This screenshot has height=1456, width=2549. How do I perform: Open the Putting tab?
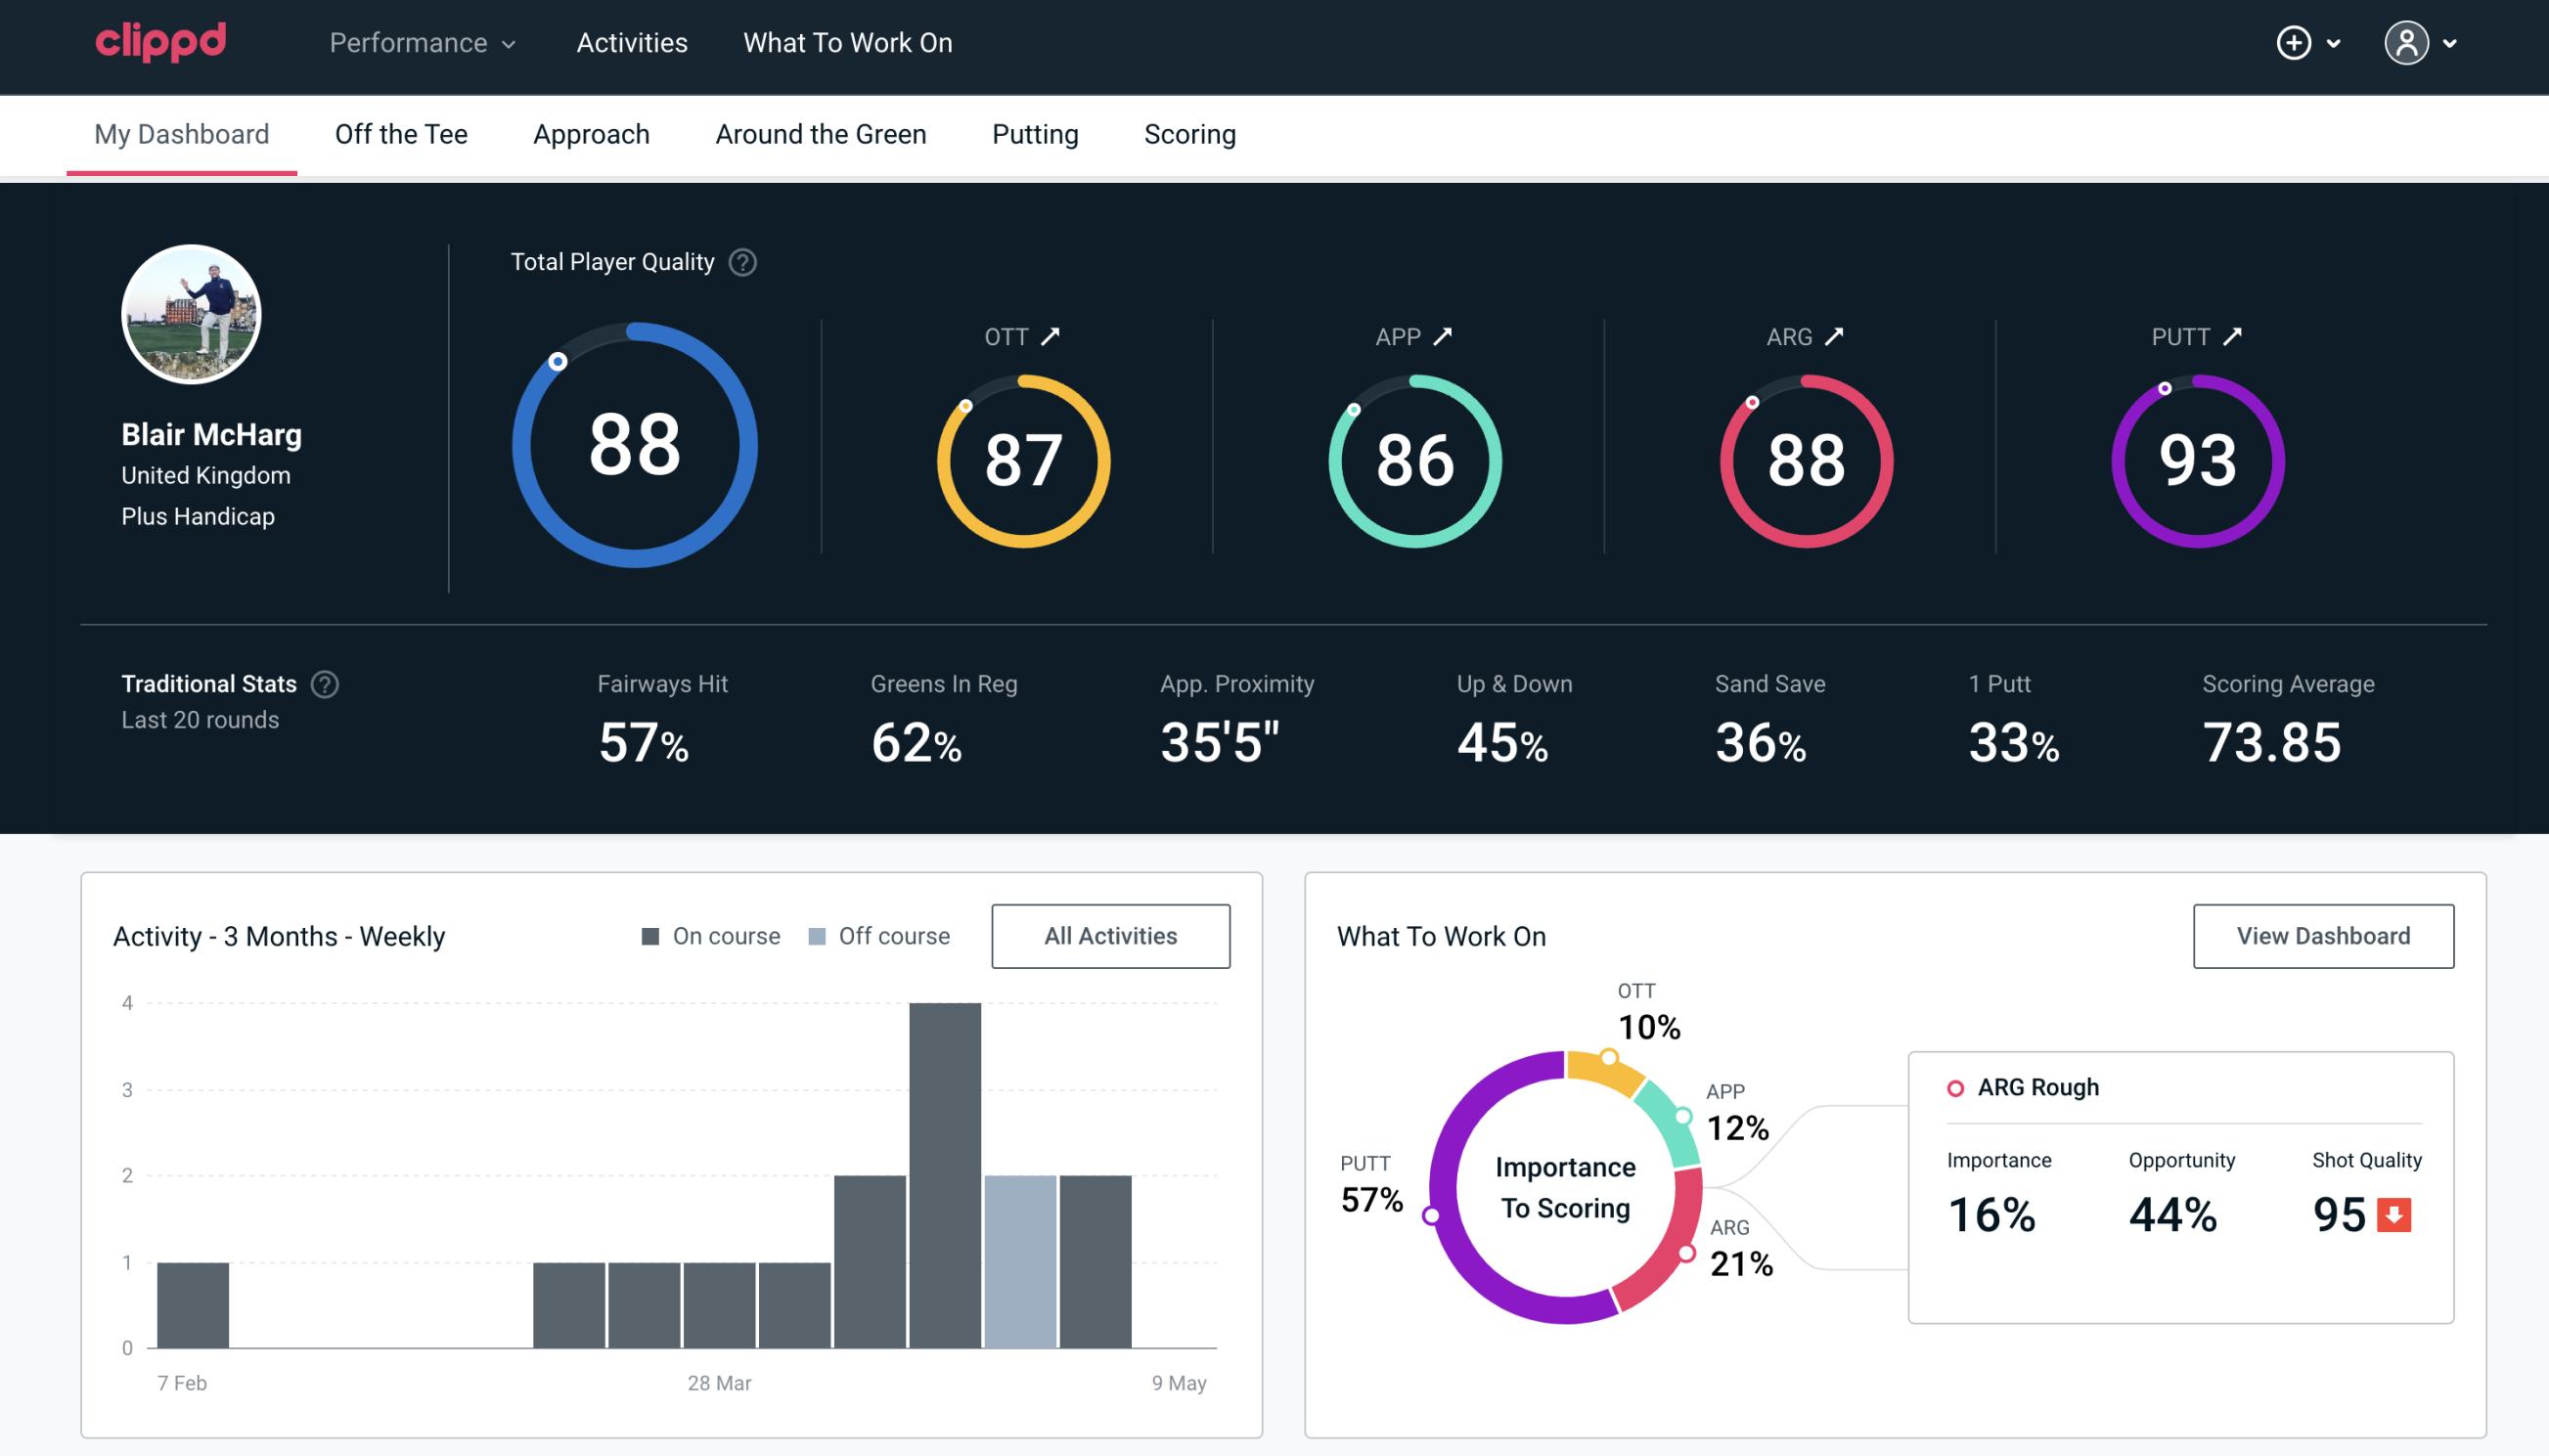click(1033, 133)
